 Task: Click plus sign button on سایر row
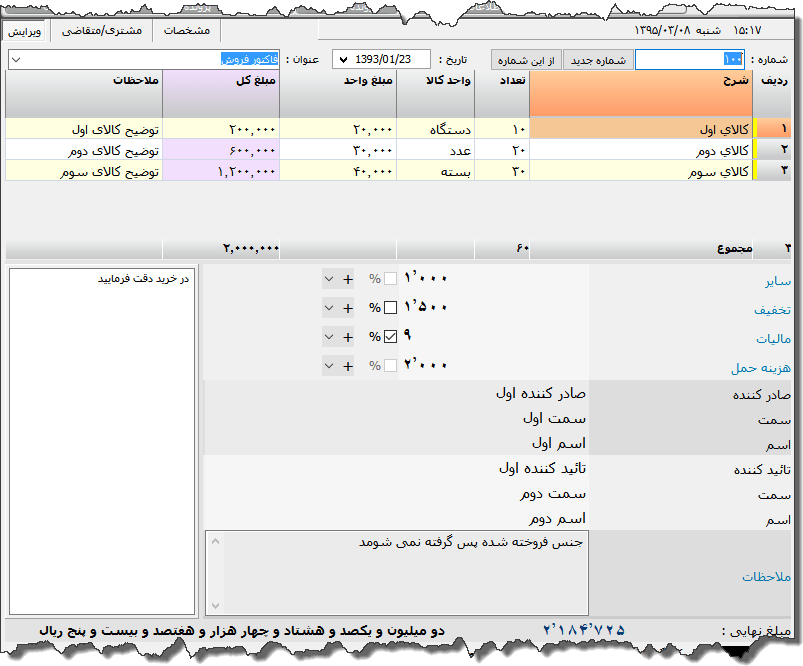pyautogui.click(x=347, y=279)
